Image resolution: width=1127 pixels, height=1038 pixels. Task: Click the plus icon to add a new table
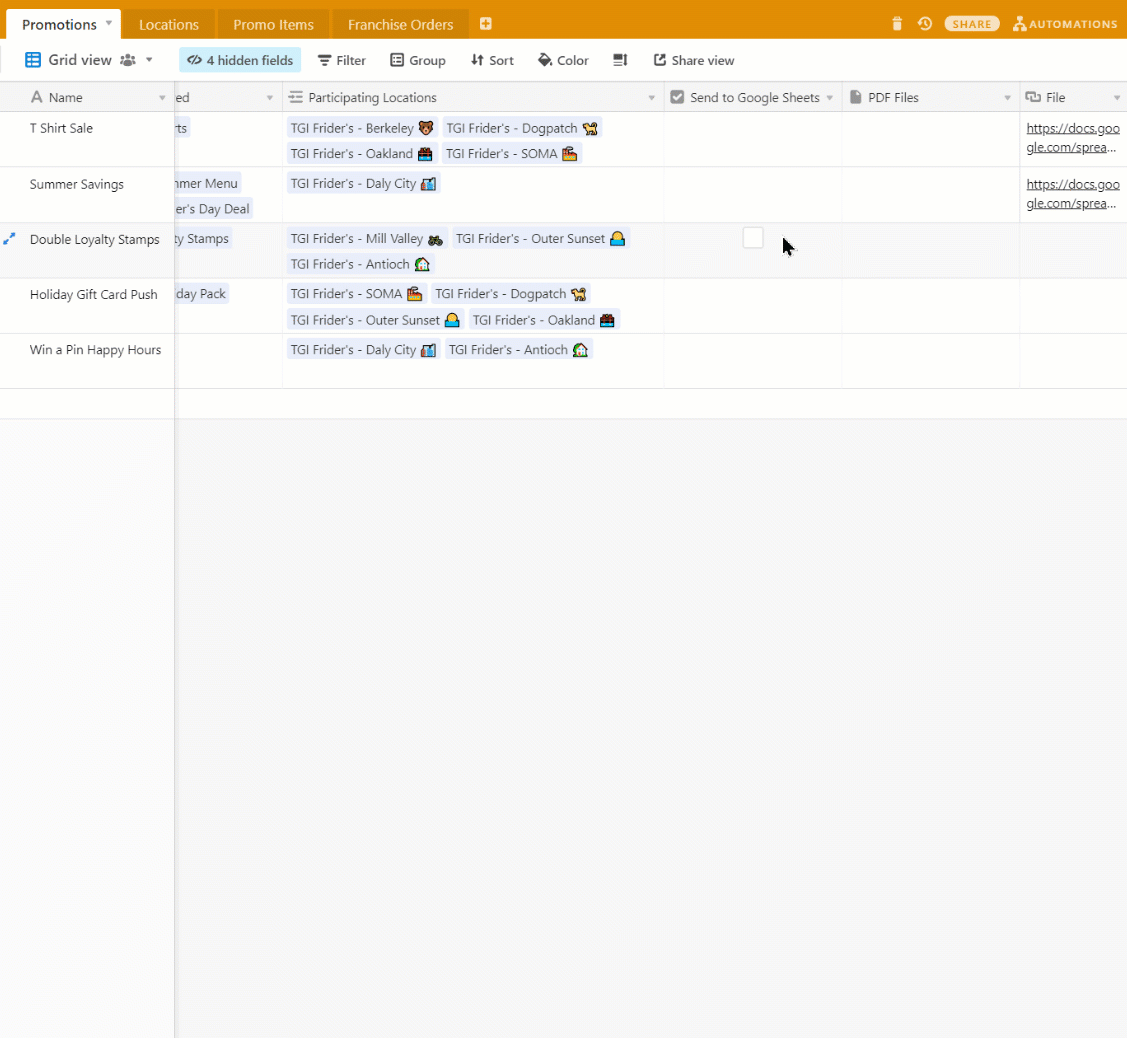[x=485, y=23]
